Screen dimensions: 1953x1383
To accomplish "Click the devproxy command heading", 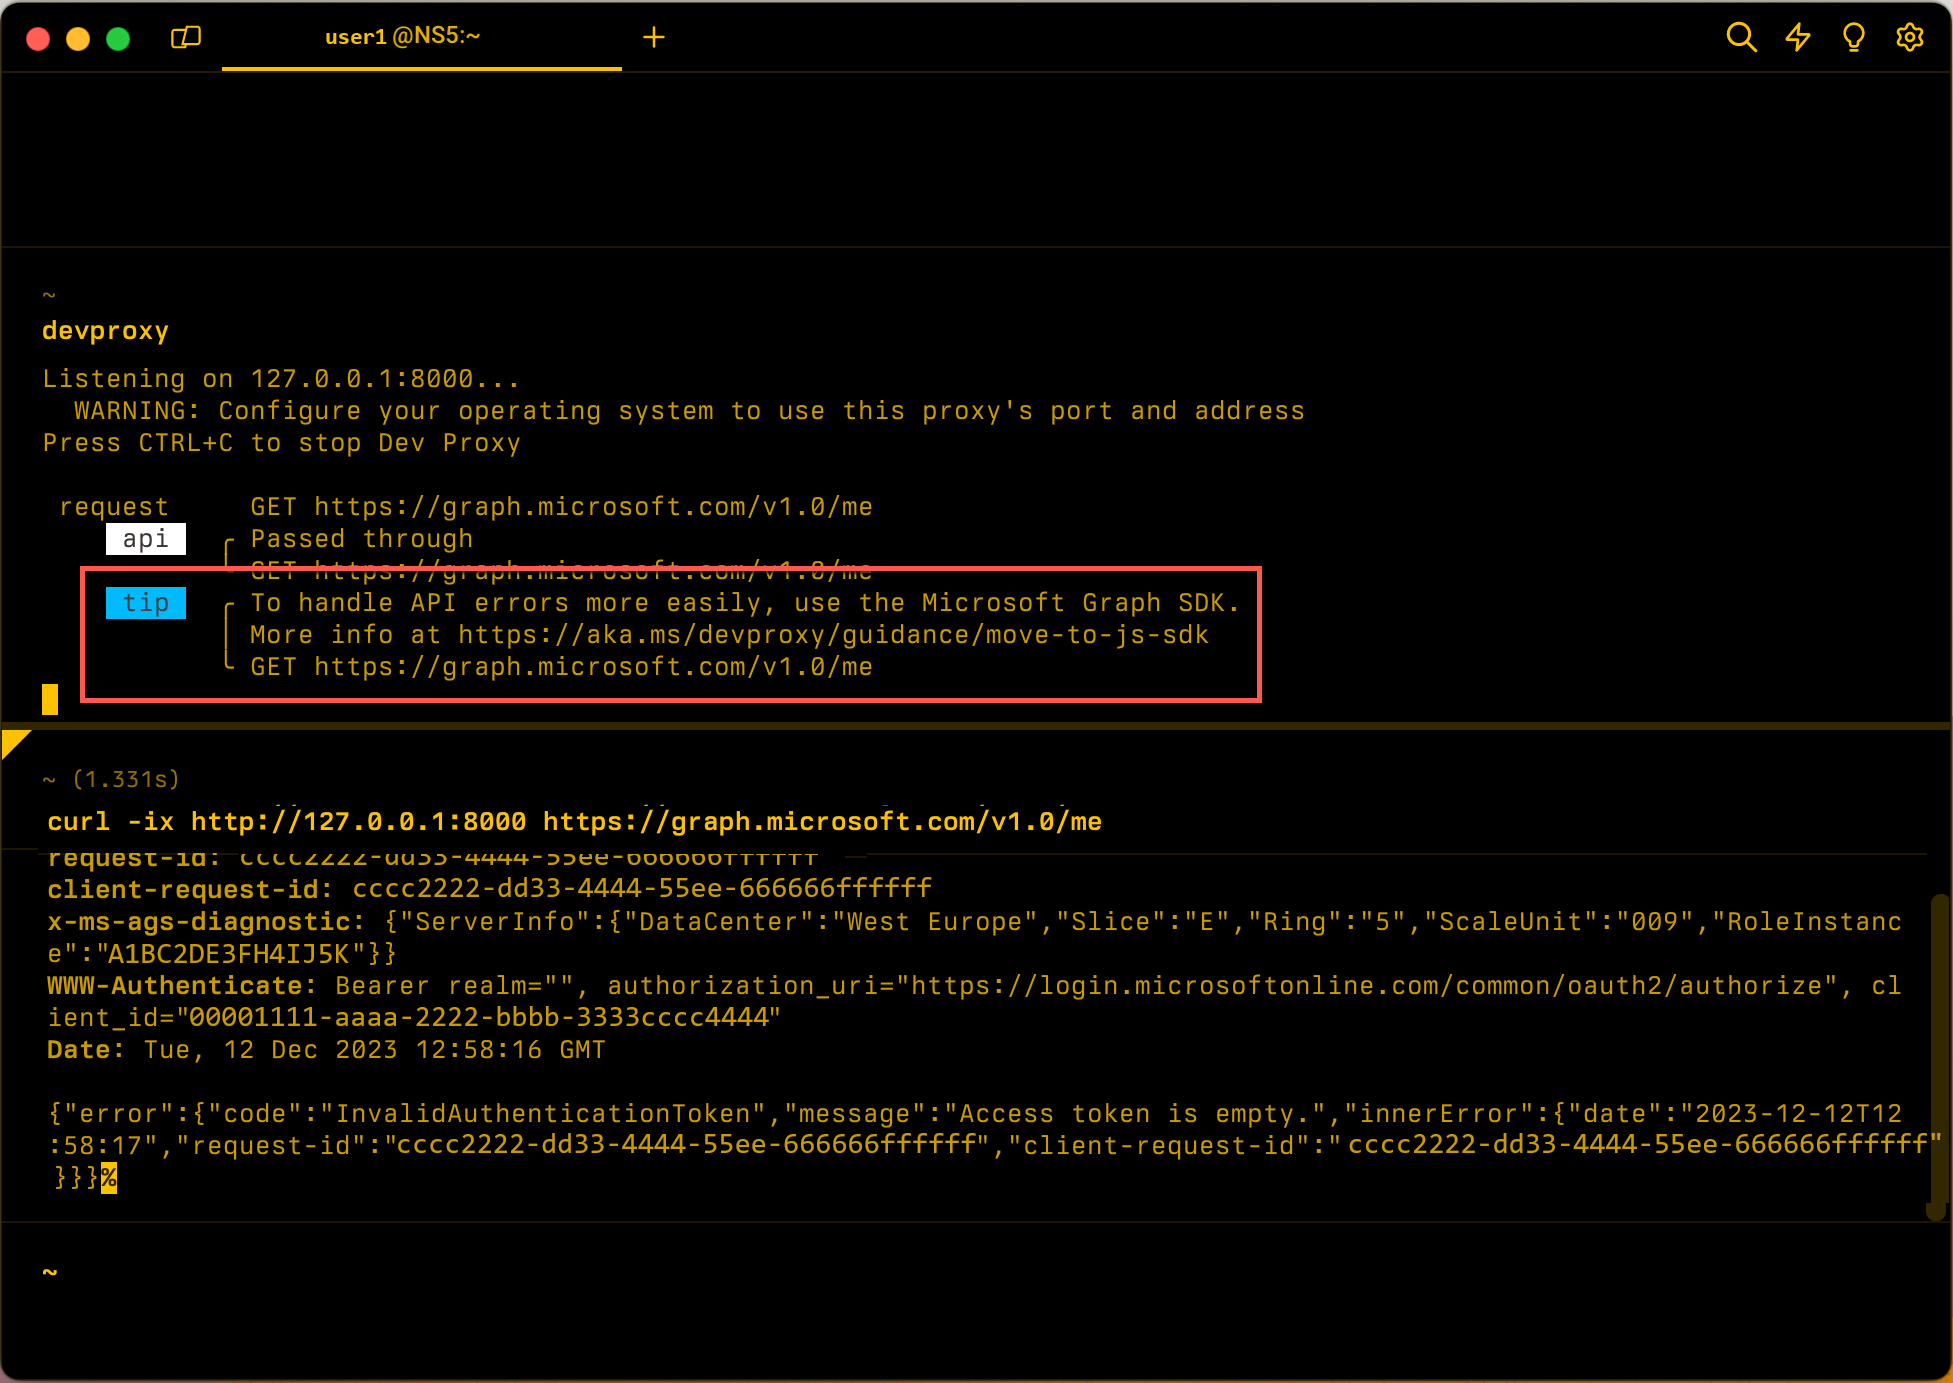I will click(x=105, y=331).
